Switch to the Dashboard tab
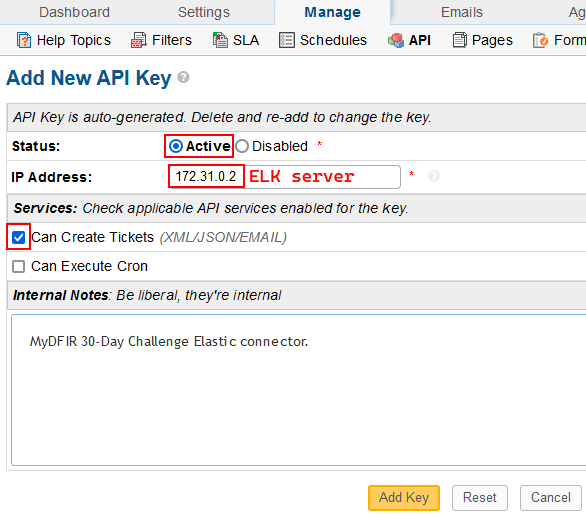Screen dimensions: 586x516 click(74, 12)
